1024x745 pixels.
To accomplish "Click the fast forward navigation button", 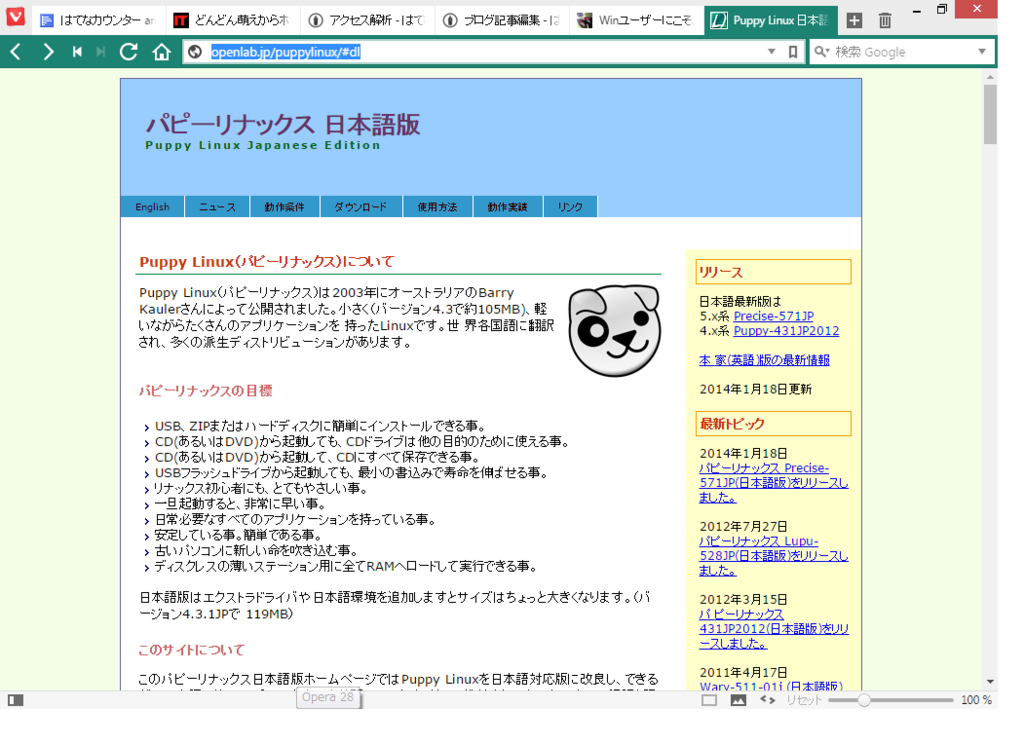I will (101, 52).
